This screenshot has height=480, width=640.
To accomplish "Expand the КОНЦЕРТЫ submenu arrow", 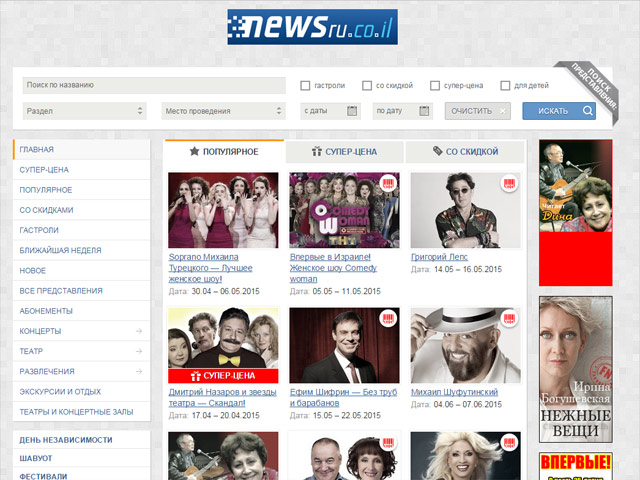I will pyautogui.click(x=139, y=331).
